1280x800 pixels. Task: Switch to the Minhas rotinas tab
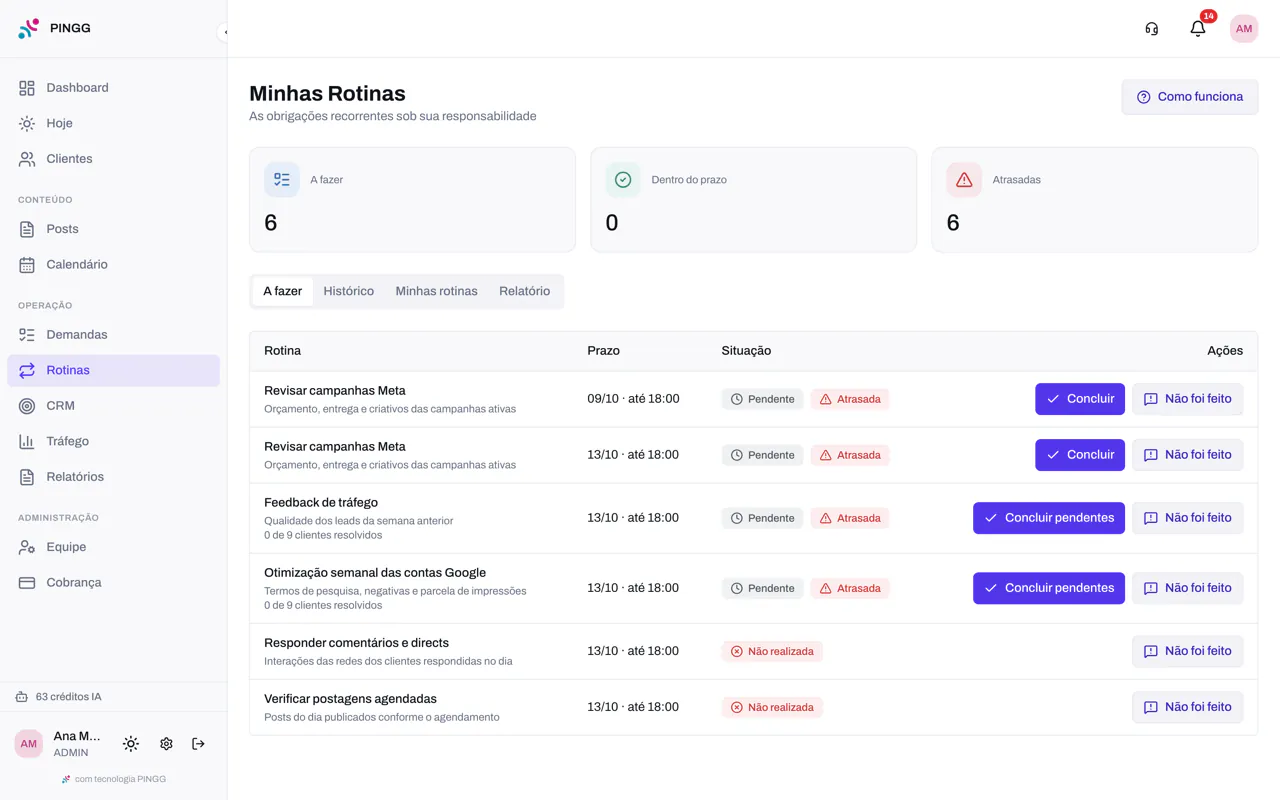point(437,291)
